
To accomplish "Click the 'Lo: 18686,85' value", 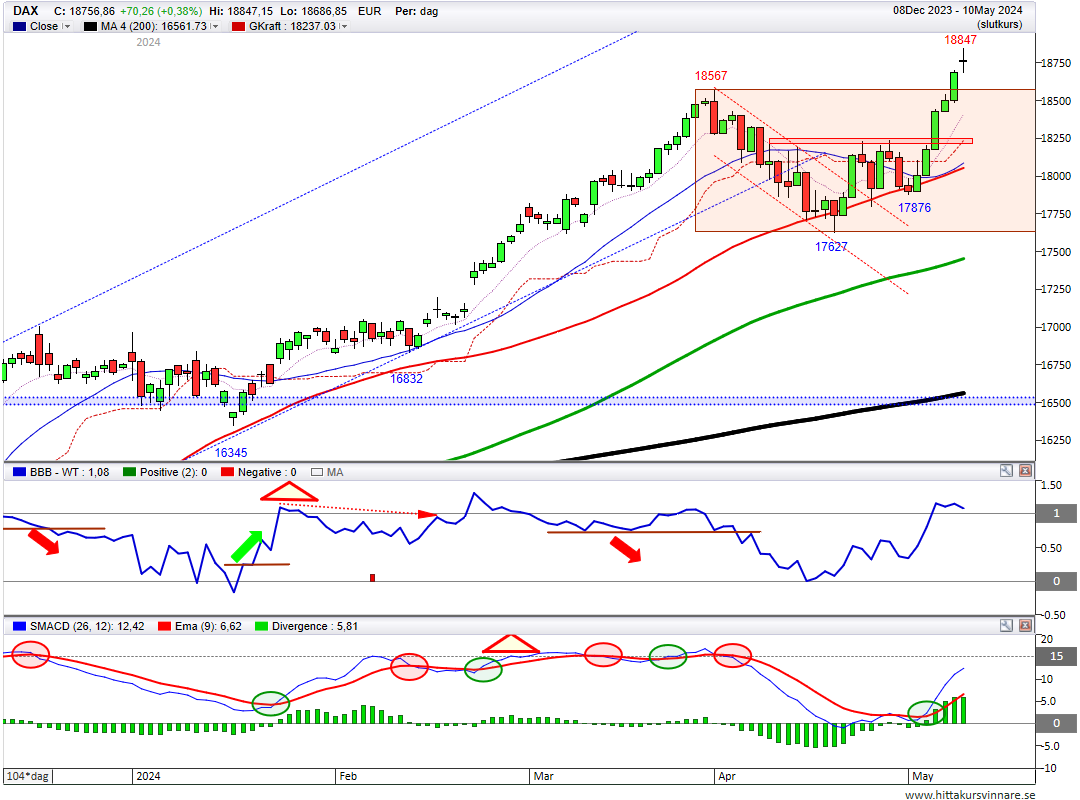I will click(315, 11).
